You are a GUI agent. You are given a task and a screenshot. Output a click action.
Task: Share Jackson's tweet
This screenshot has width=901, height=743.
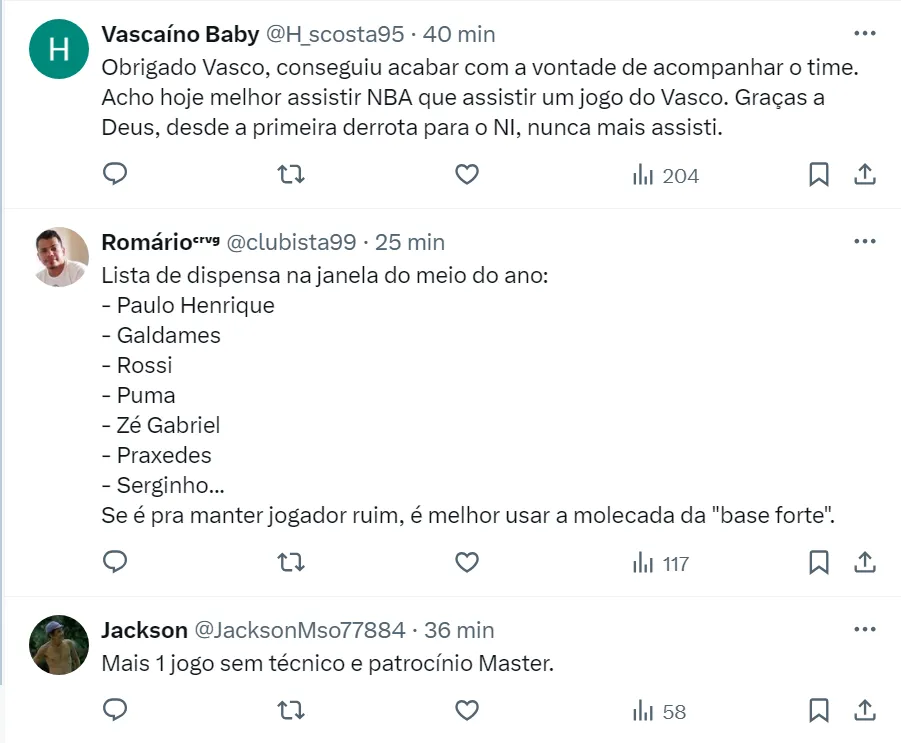click(x=864, y=711)
